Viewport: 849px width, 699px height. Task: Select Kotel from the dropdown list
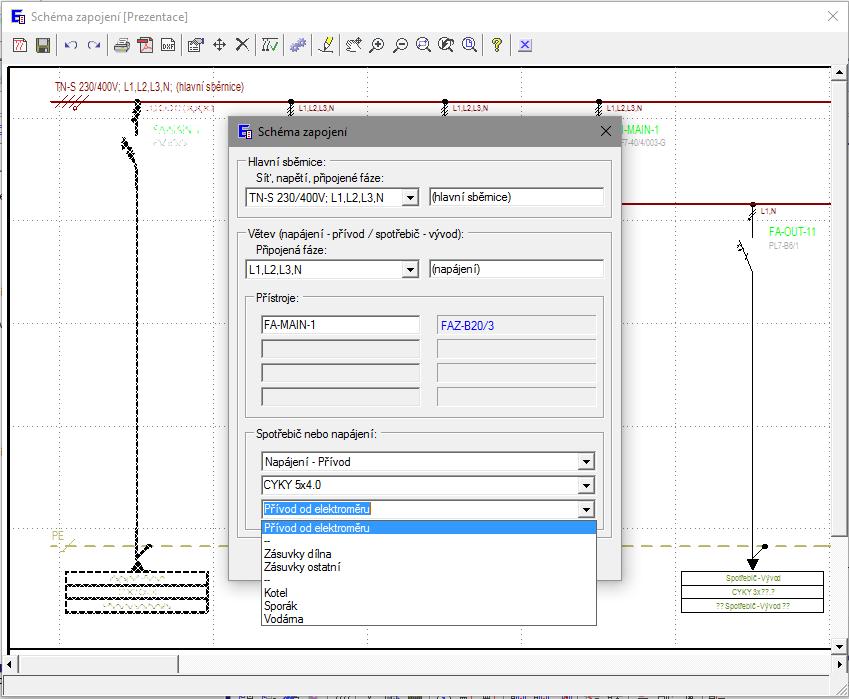(x=429, y=593)
